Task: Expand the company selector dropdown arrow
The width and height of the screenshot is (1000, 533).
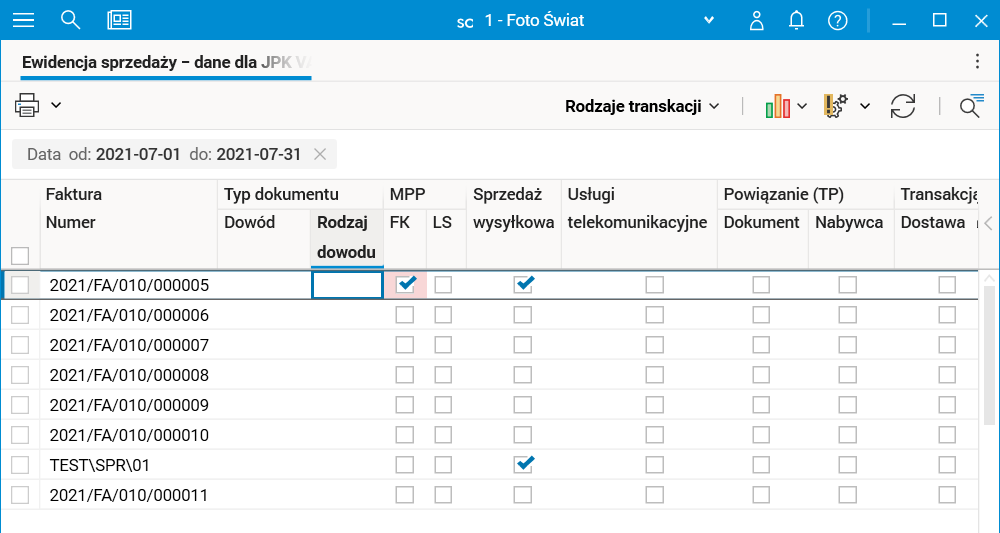Action: tap(709, 20)
